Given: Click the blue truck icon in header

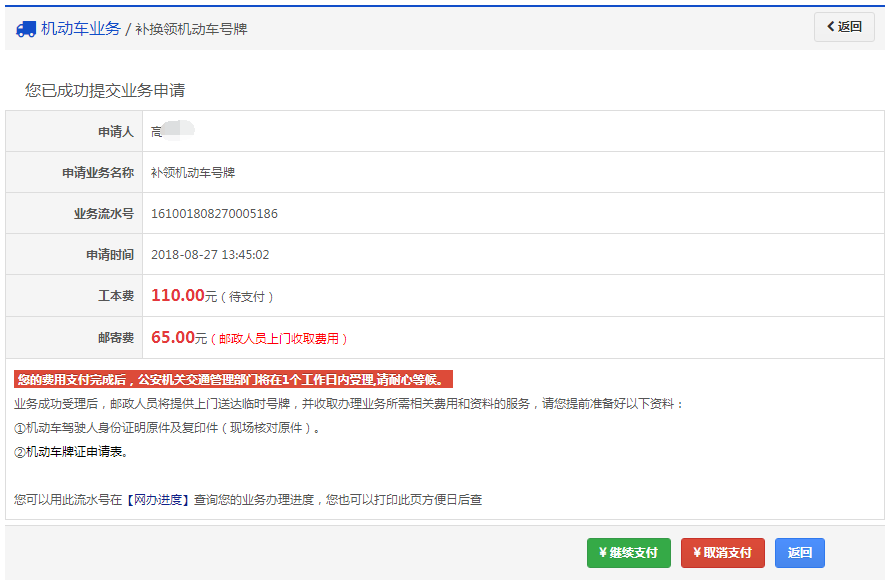Looking at the screenshot, I should (26, 29).
